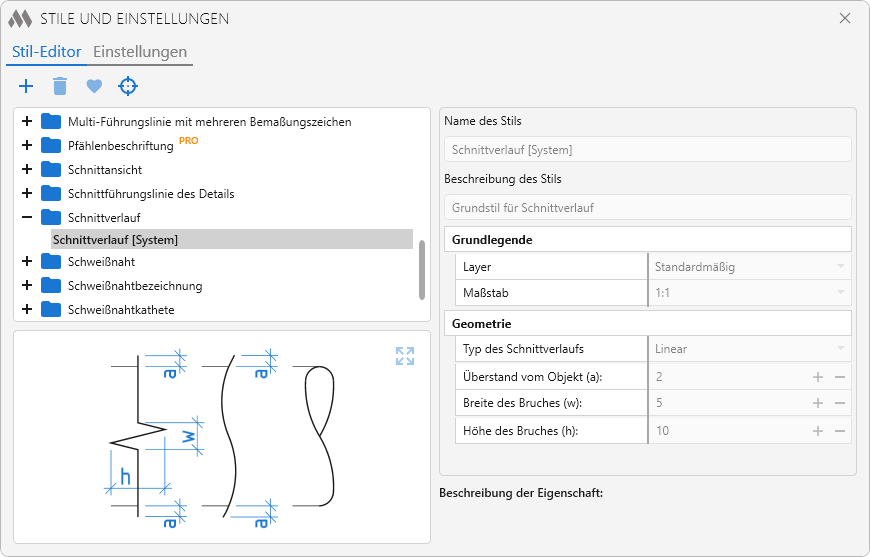The image size is (870, 557).
Task: Collapse the Schnittverlauf tree folder
Action: (27, 218)
